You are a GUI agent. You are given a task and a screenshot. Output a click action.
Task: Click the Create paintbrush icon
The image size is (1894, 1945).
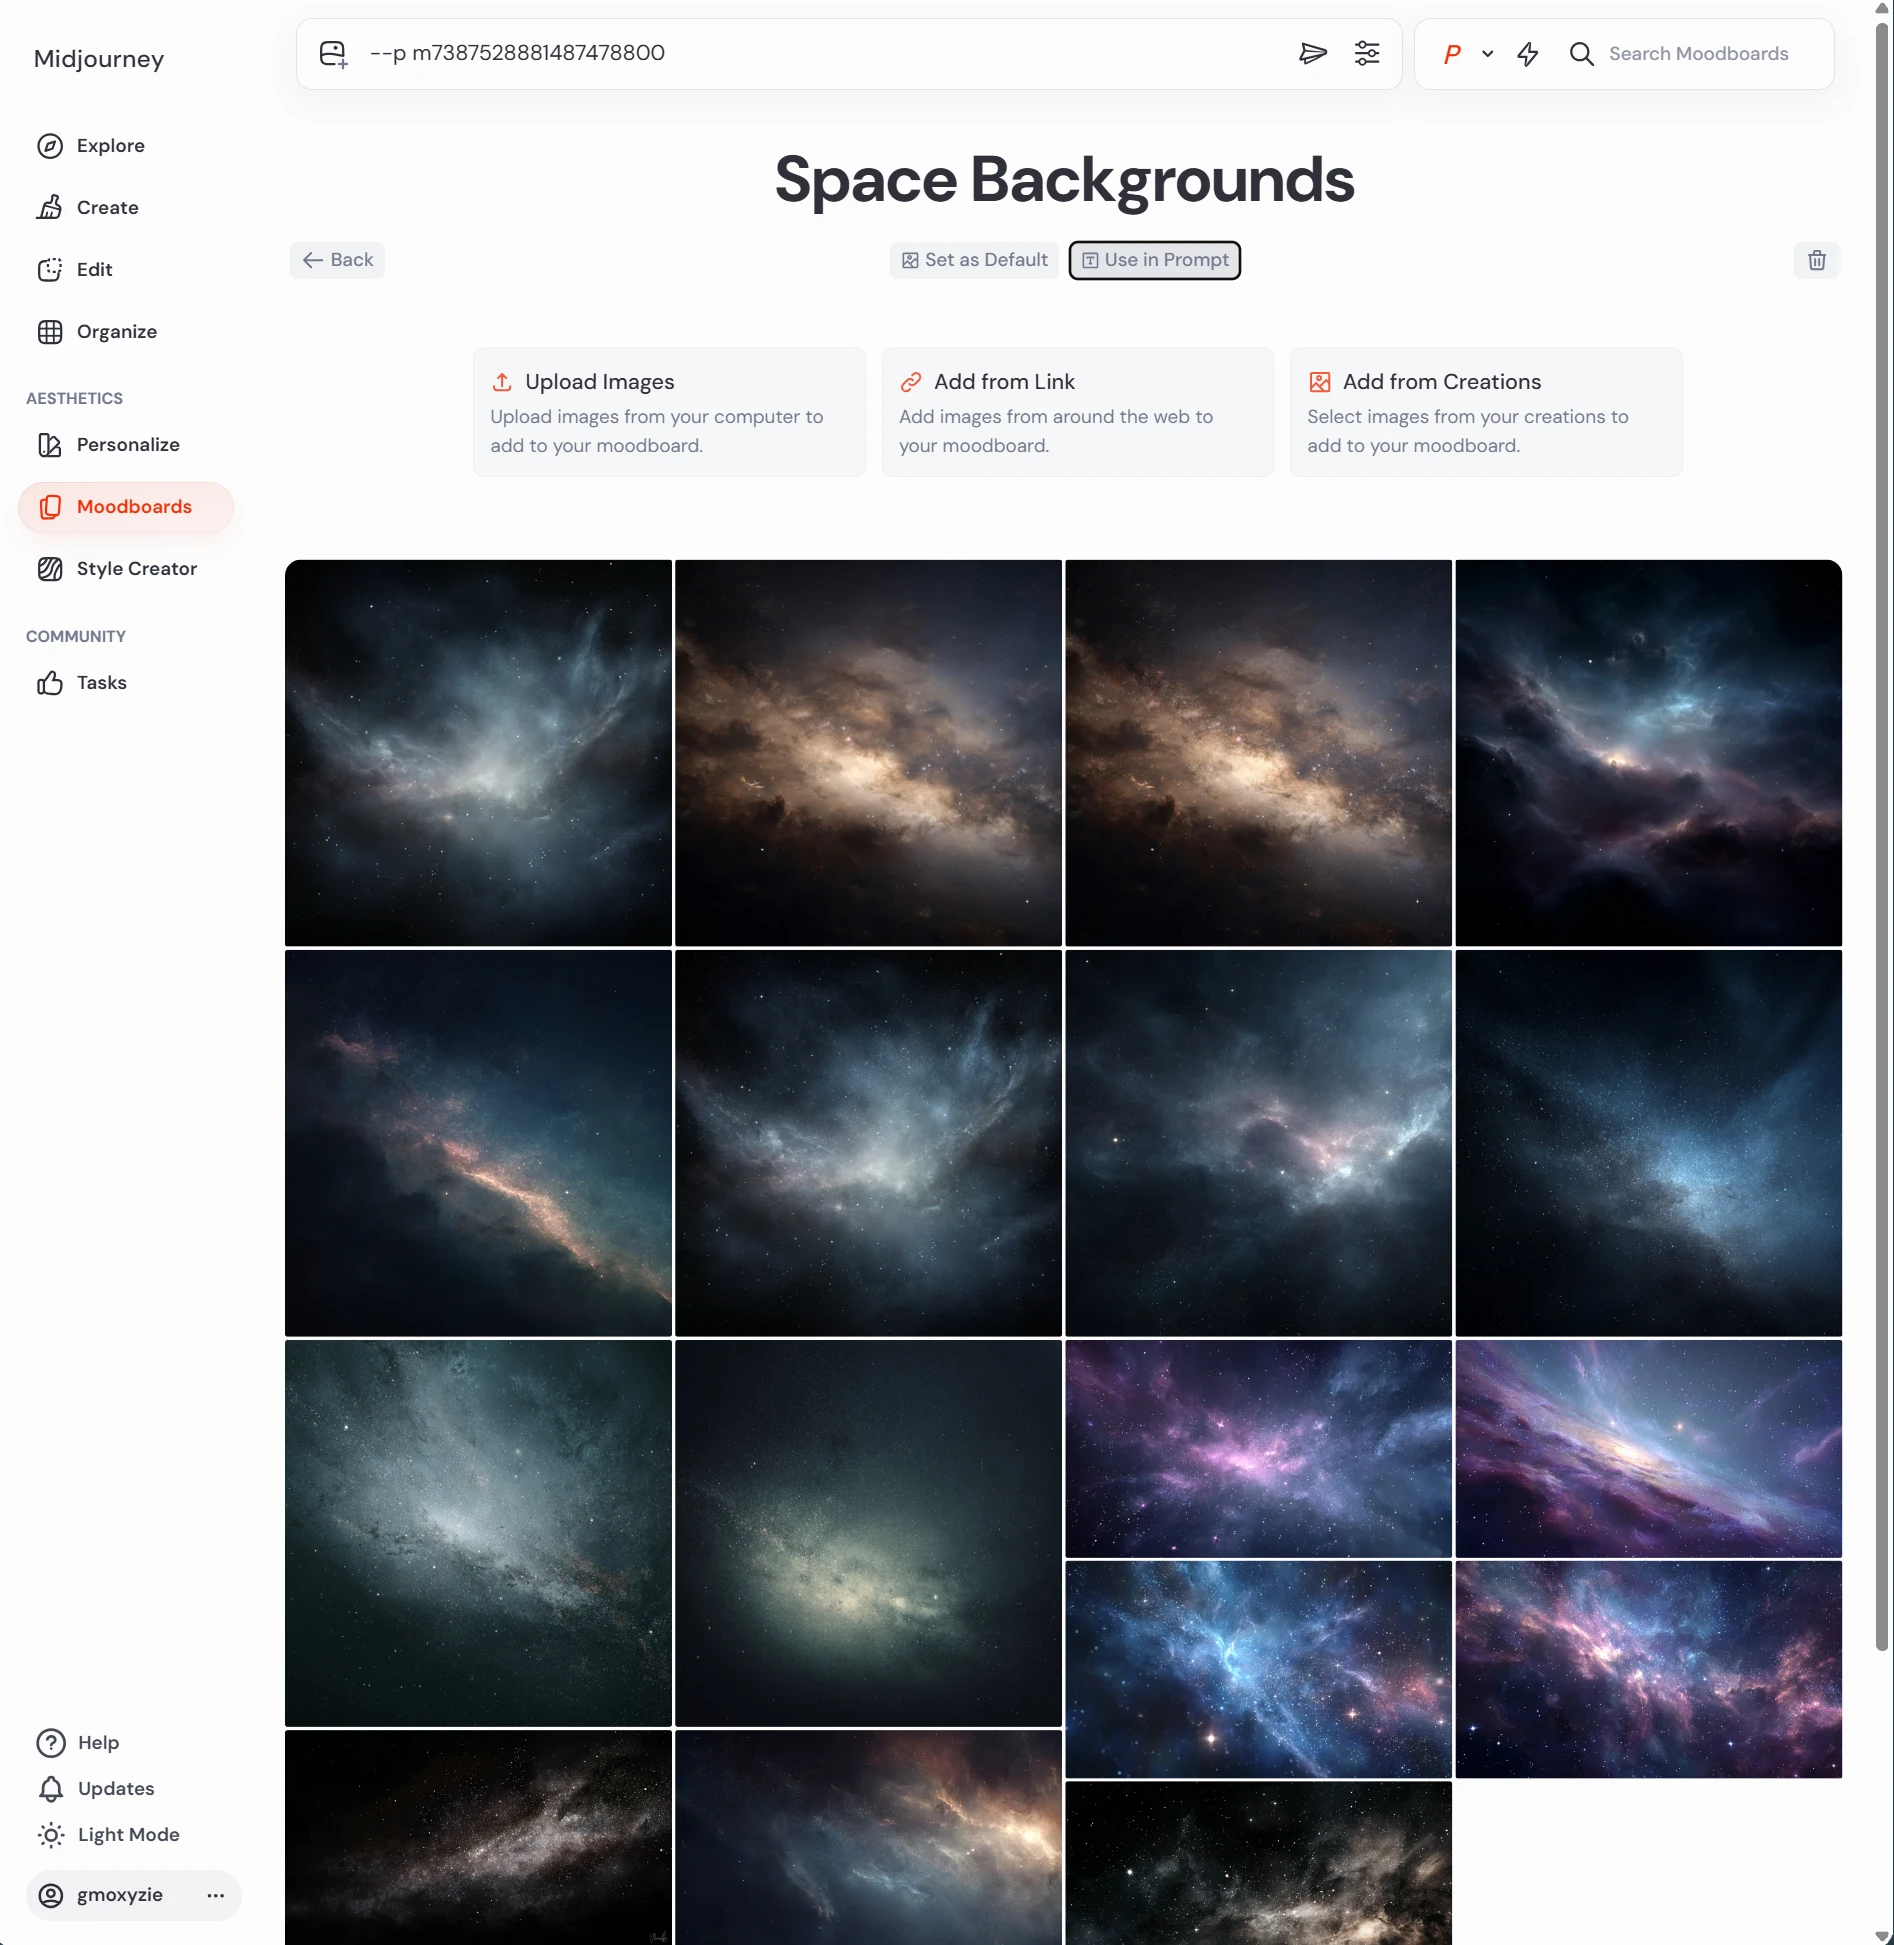pos(50,208)
